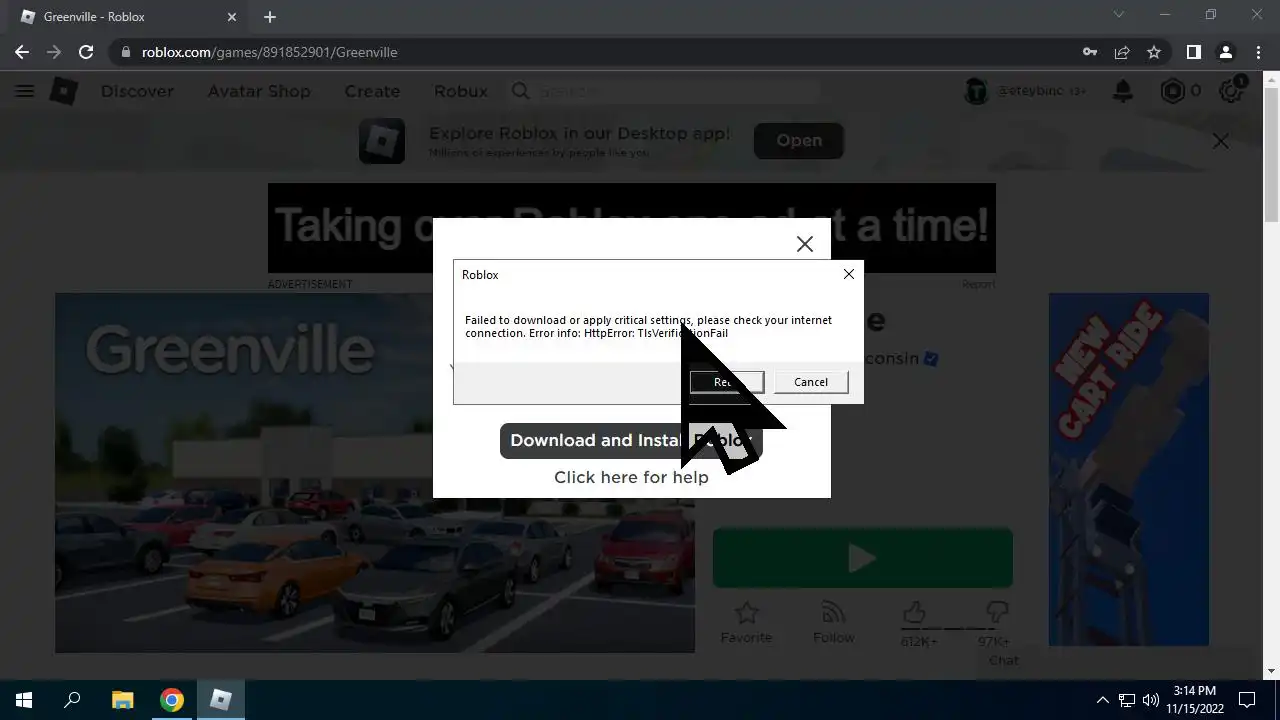
Task: Bookmark this page with the star icon
Action: pos(1154,52)
